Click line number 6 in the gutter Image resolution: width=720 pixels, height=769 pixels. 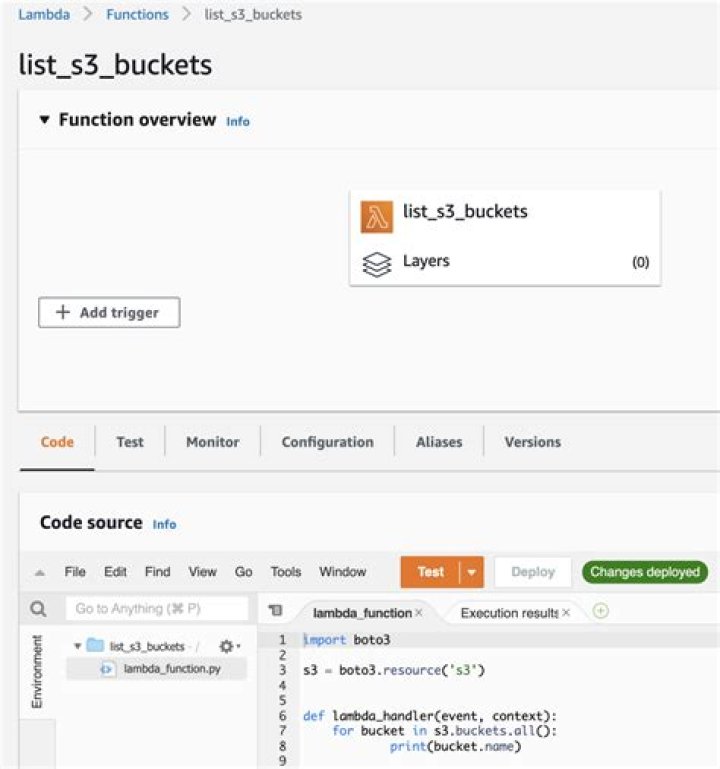point(283,716)
